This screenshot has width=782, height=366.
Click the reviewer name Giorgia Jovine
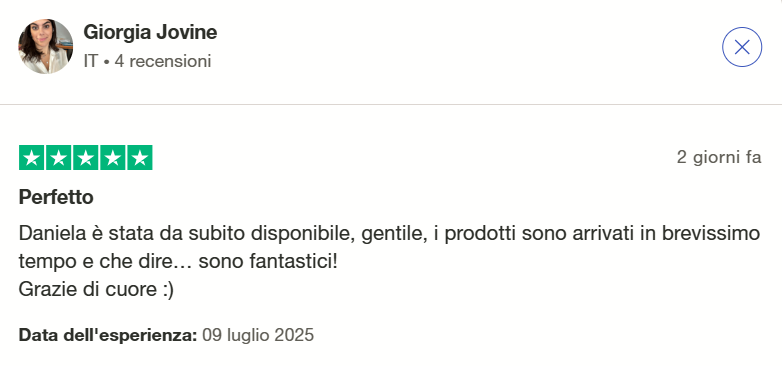(x=150, y=32)
